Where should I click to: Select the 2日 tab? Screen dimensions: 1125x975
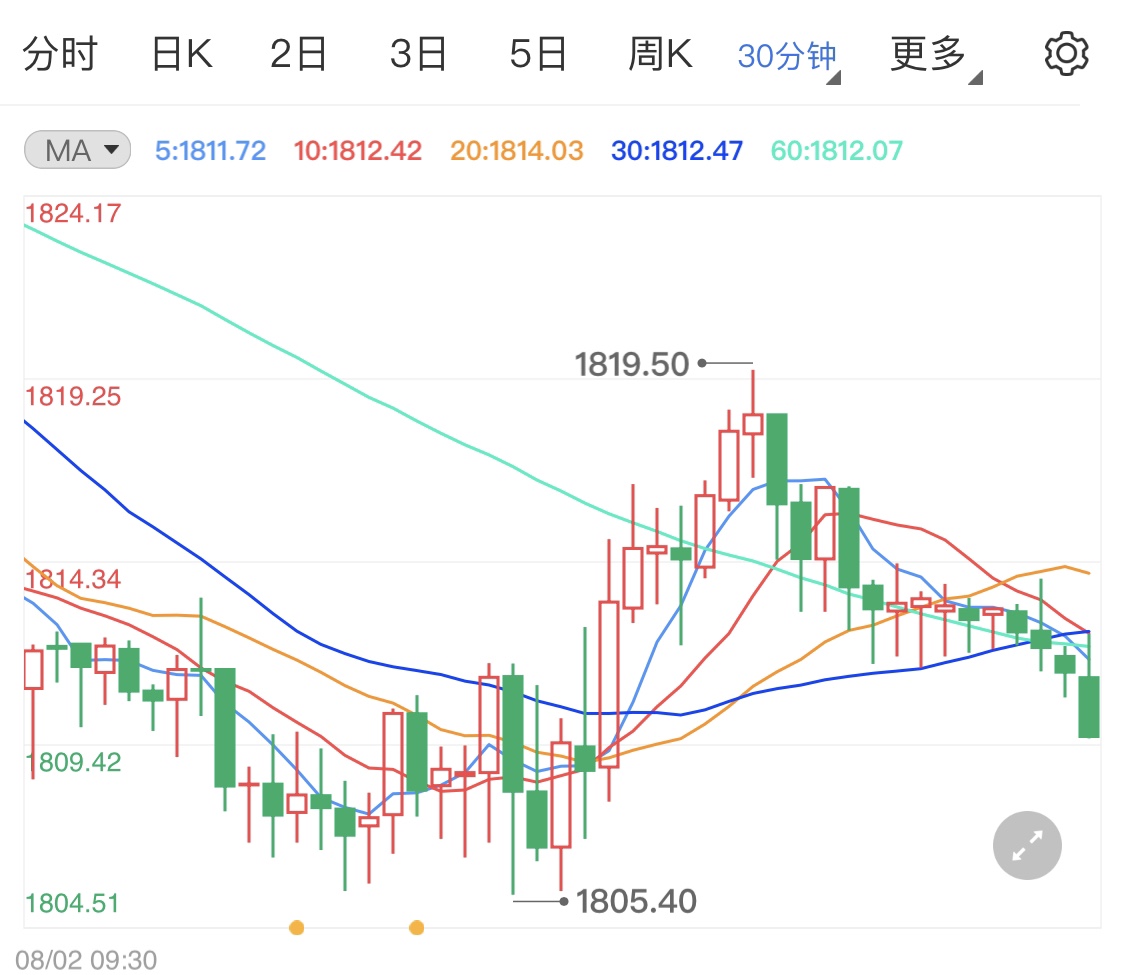pos(298,54)
